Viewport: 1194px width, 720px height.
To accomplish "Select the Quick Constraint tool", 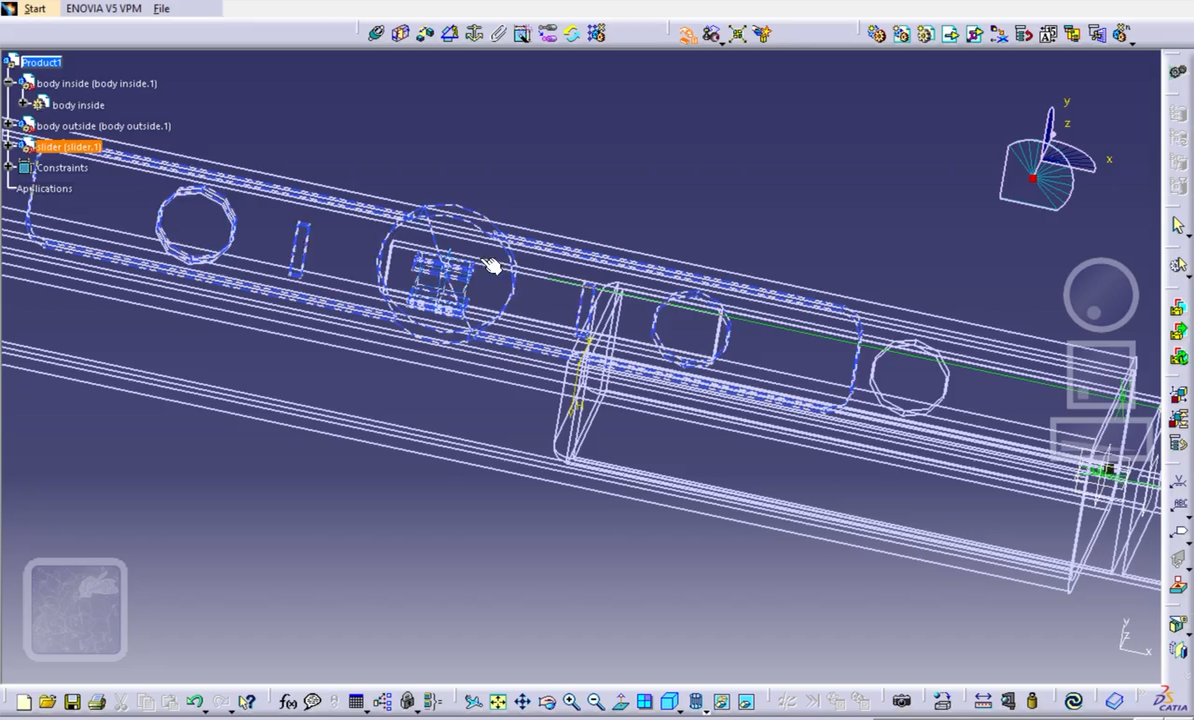I will pos(522,33).
